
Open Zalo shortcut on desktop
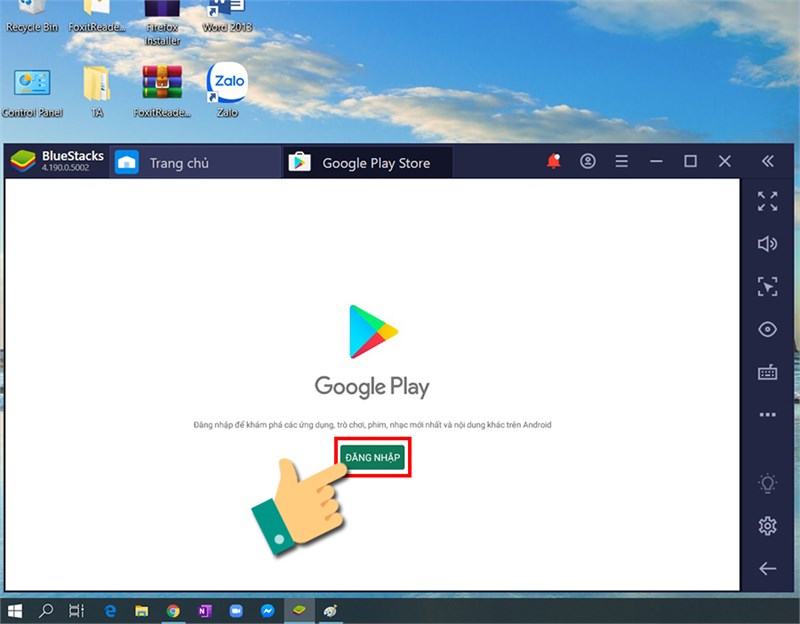coord(227,90)
